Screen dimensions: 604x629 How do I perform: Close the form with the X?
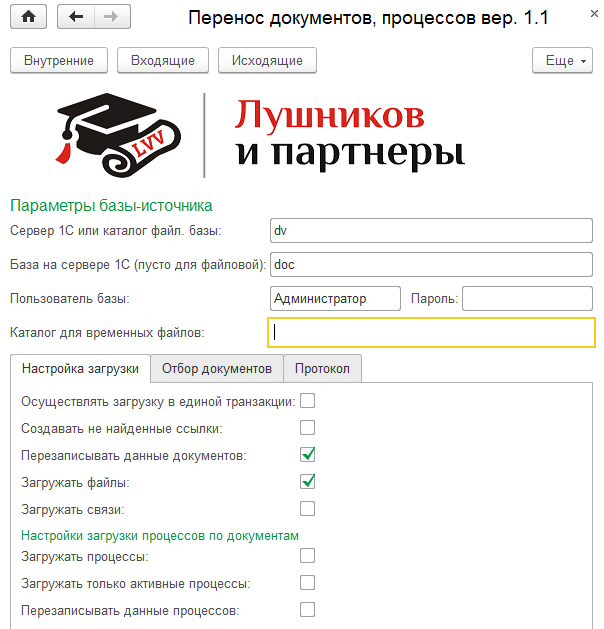point(594,14)
